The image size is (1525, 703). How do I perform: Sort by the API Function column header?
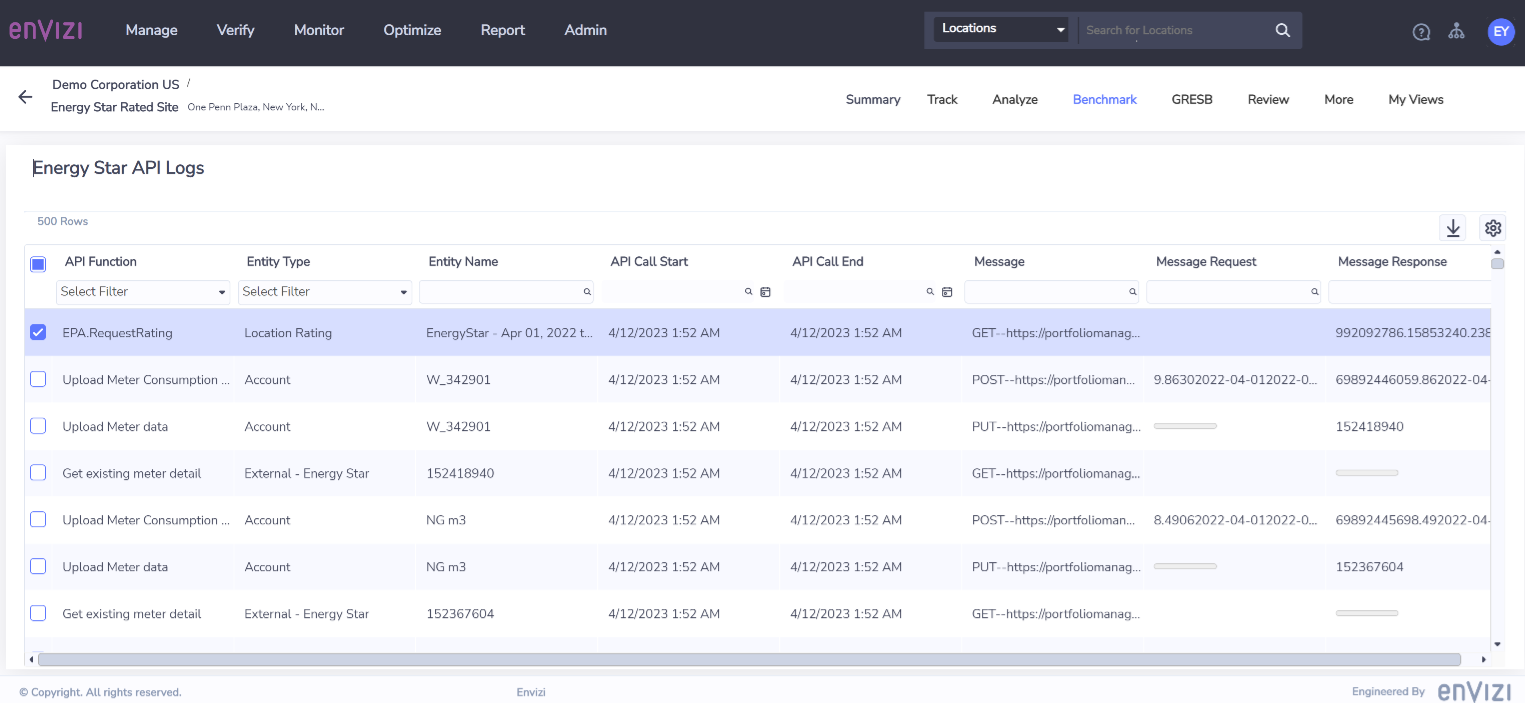pos(101,262)
